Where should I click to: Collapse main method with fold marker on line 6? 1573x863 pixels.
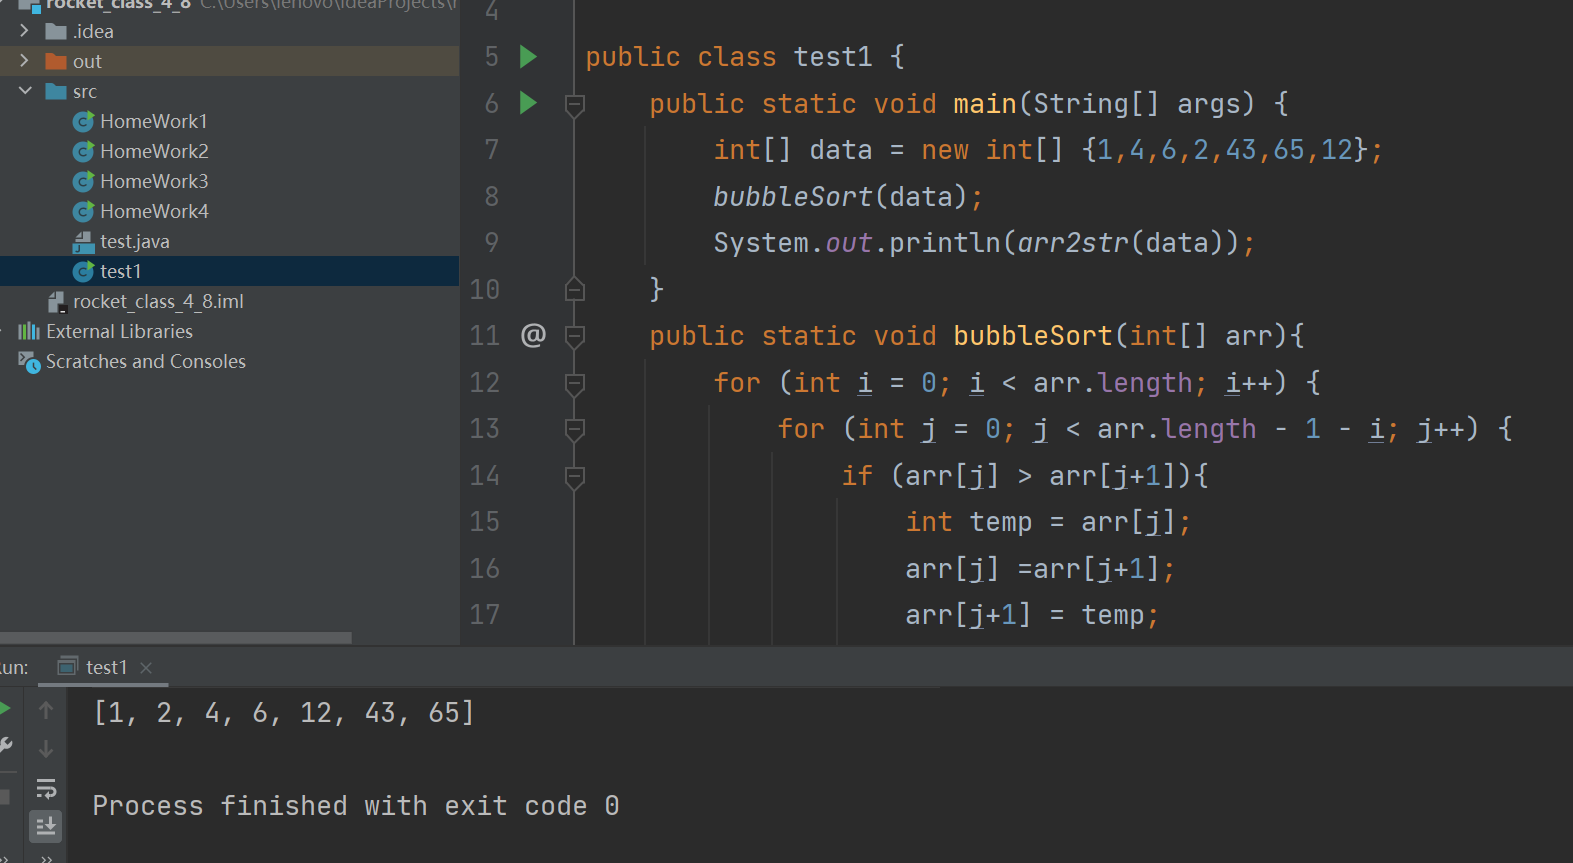click(x=575, y=104)
